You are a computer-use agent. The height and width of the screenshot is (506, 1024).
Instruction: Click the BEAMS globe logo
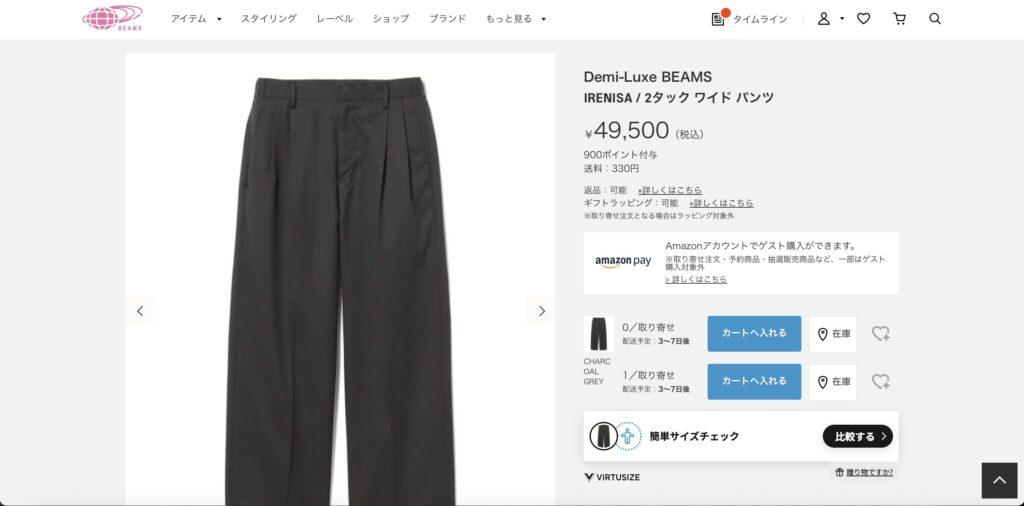click(112, 18)
